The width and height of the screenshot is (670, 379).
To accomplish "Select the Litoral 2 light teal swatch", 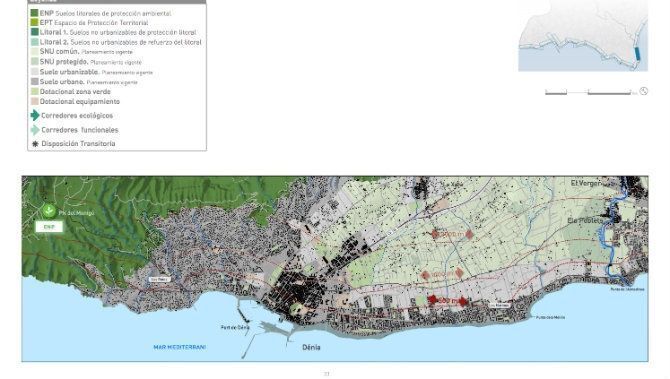I will tap(35, 42).
